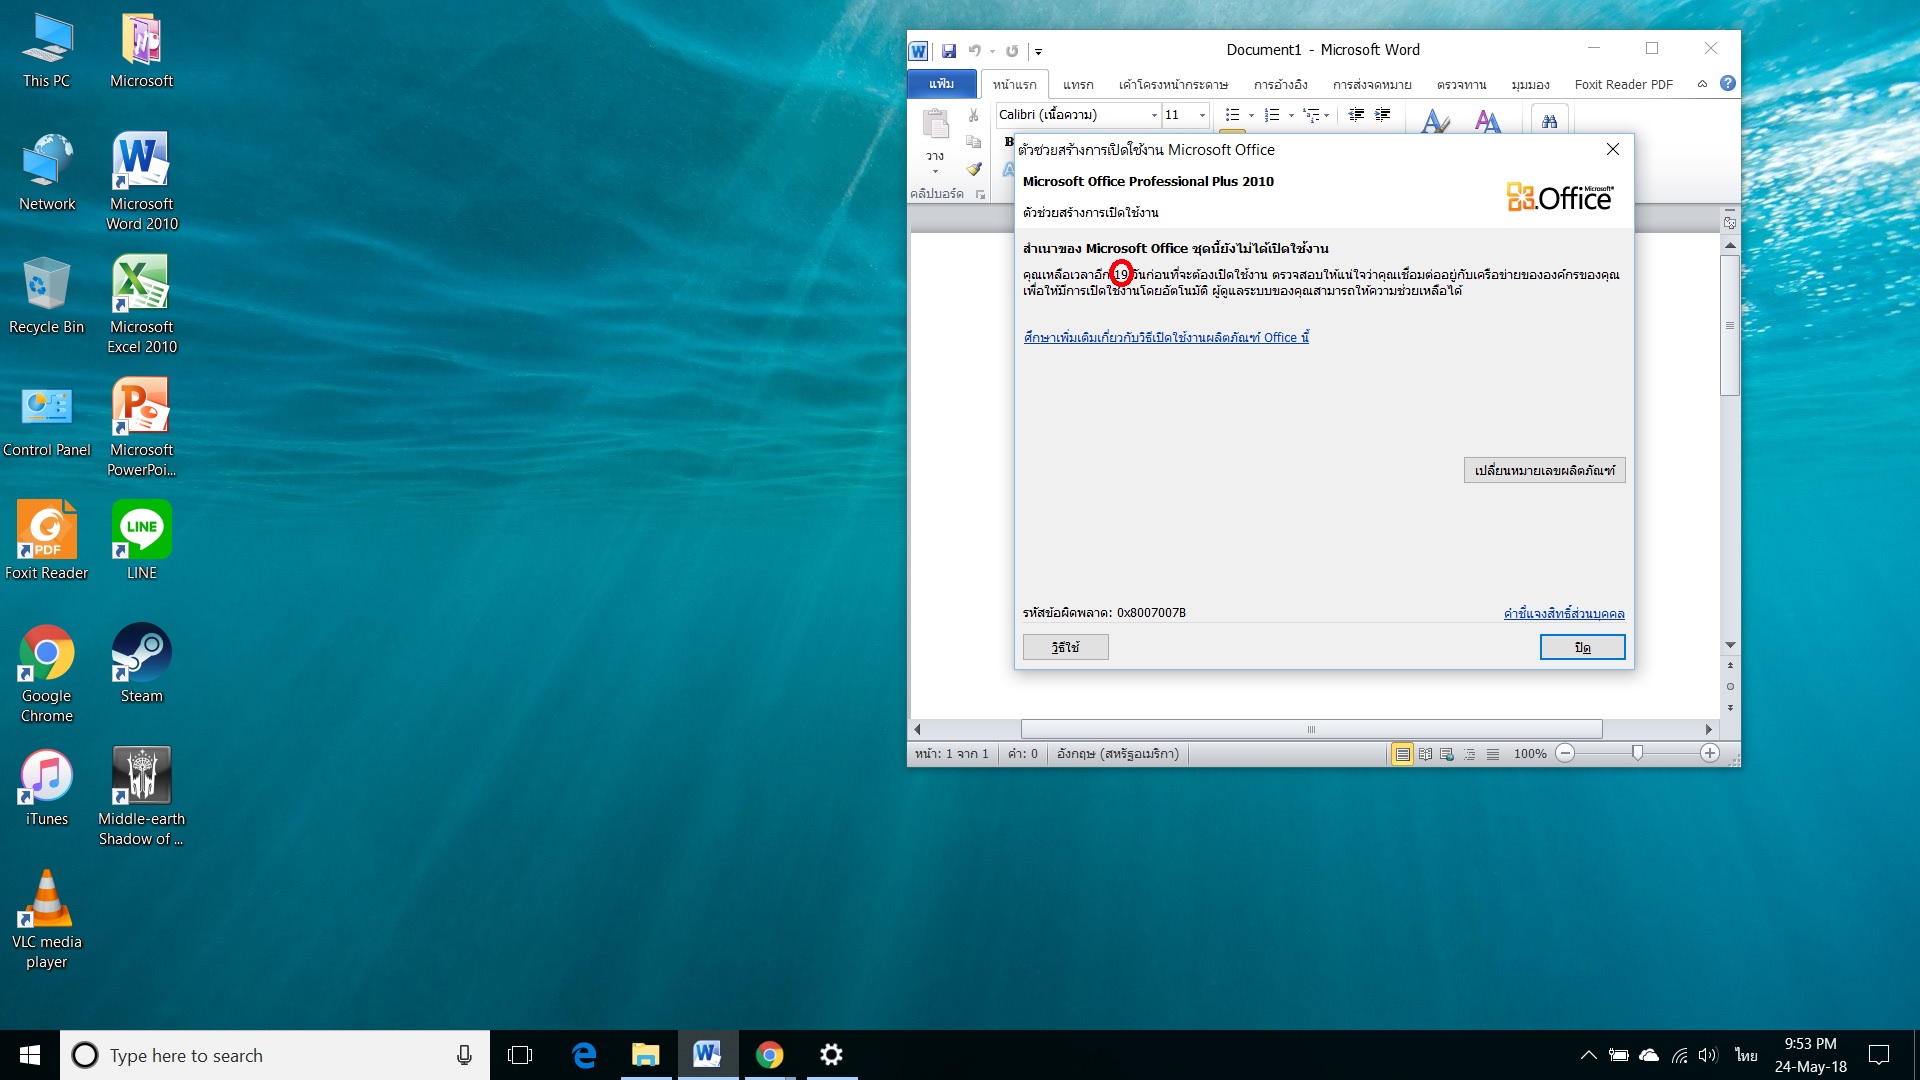Click the วิธีใช้ (Help) button in dialog
Screen dimensions: 1920x1080
(x=1065, y=647)
